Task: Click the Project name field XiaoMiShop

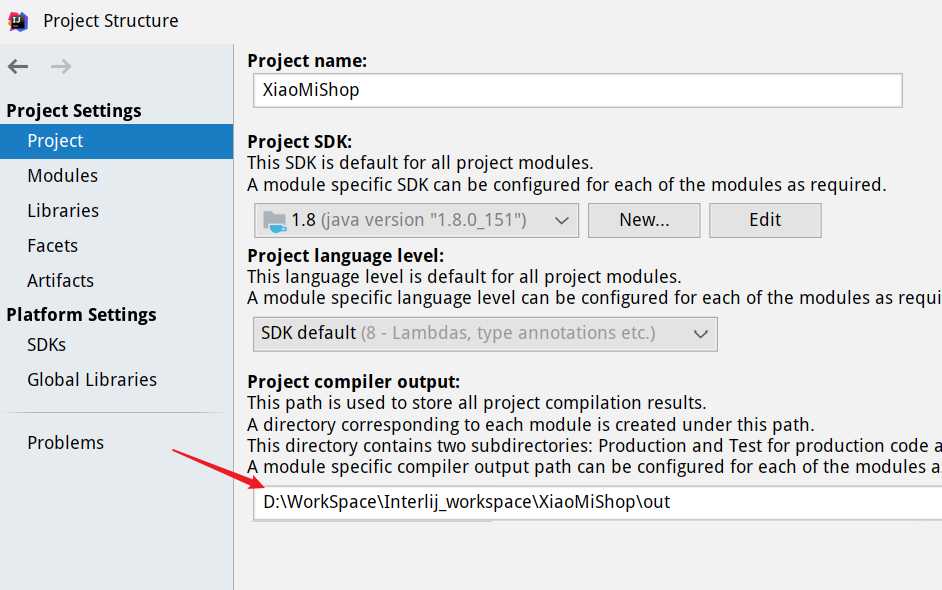Action: 577,91
